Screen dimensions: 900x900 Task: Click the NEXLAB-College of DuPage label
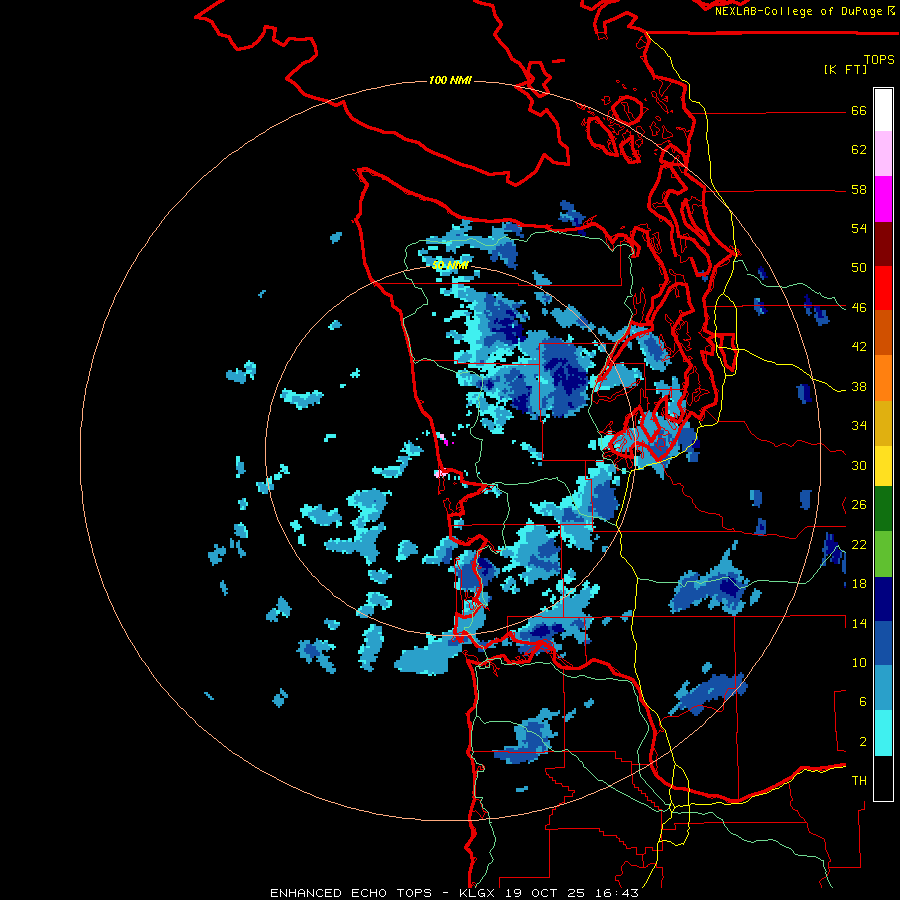coord(805,11)
